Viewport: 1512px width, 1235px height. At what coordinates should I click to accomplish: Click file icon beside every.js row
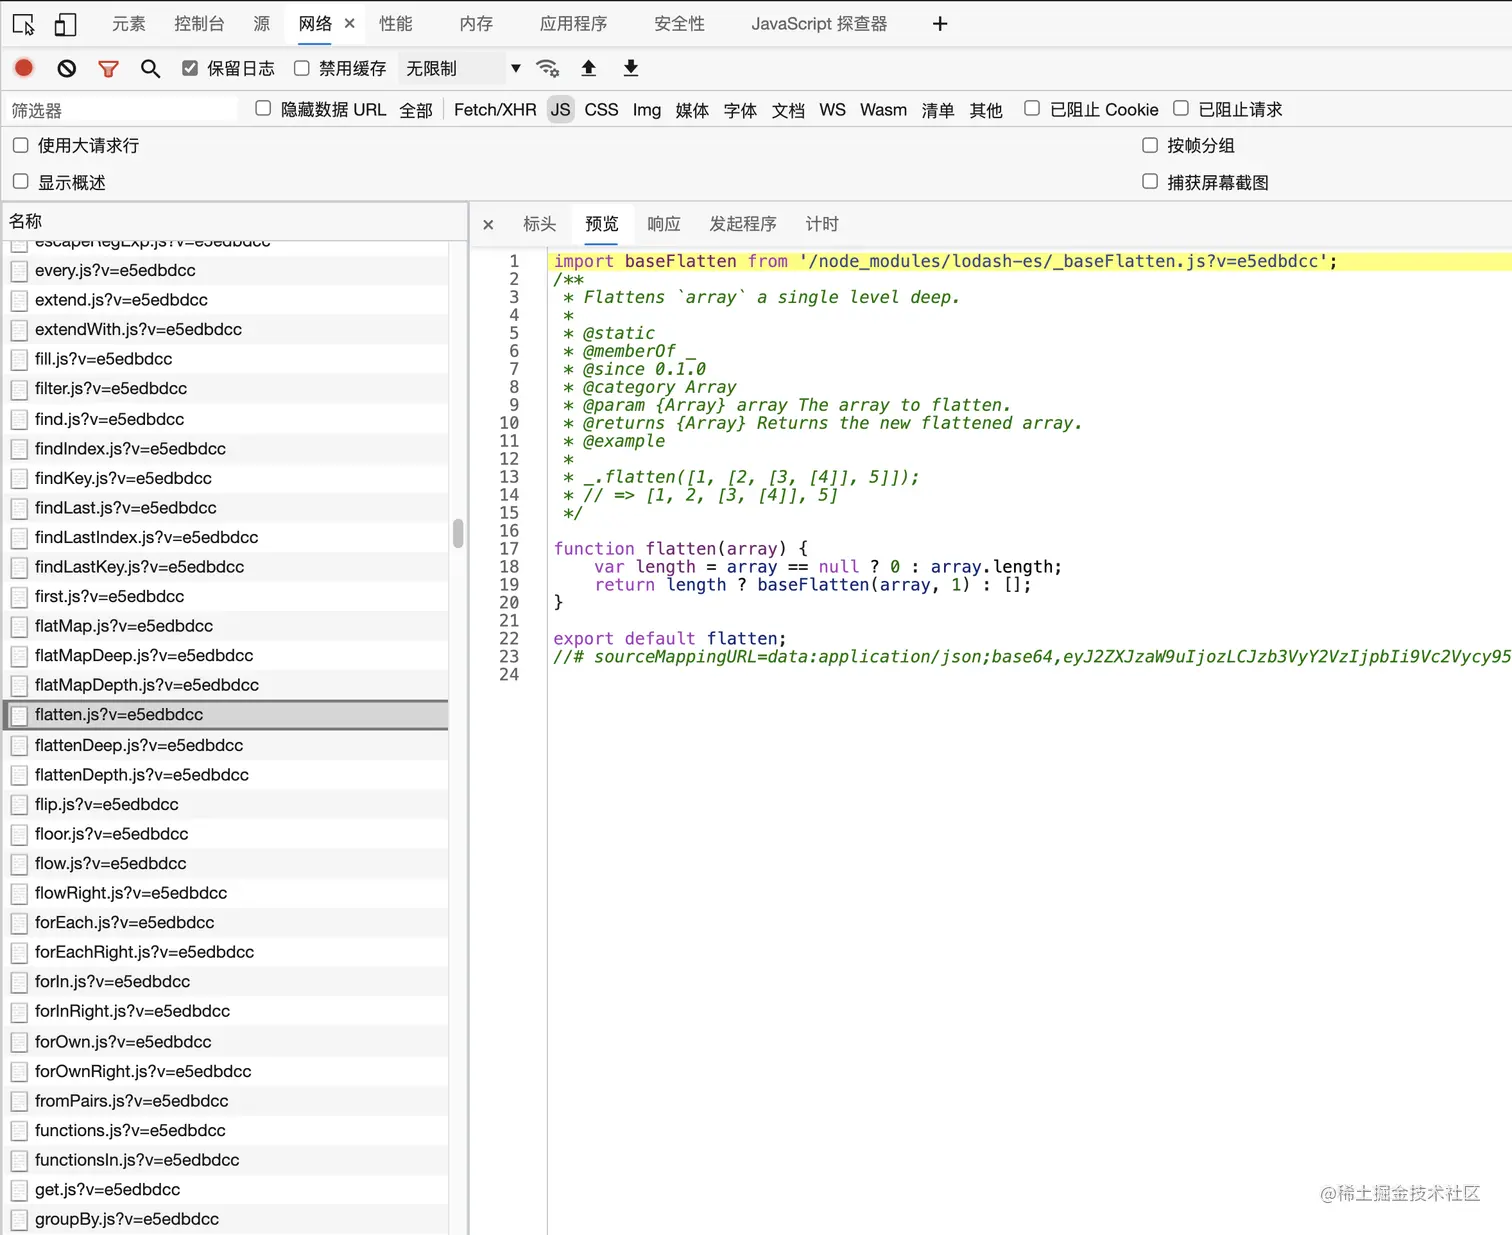tap(19, 271)
